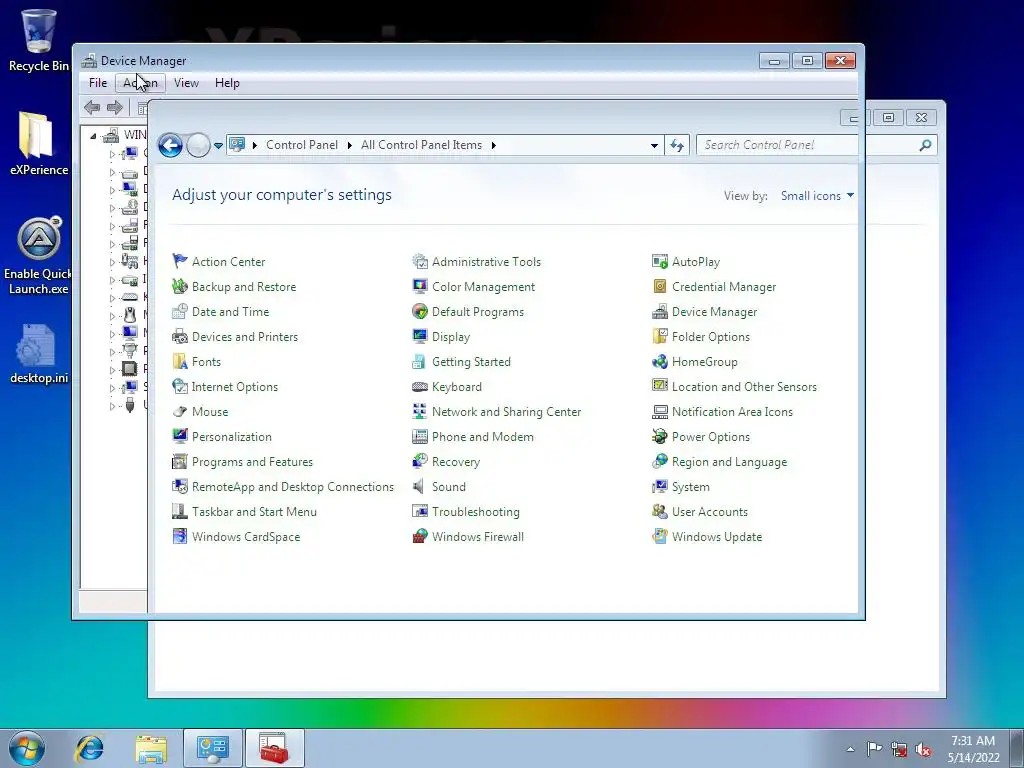
Task: Select Enable Quick Launch.exe desktop icon
Action: [x=38, y=256]
